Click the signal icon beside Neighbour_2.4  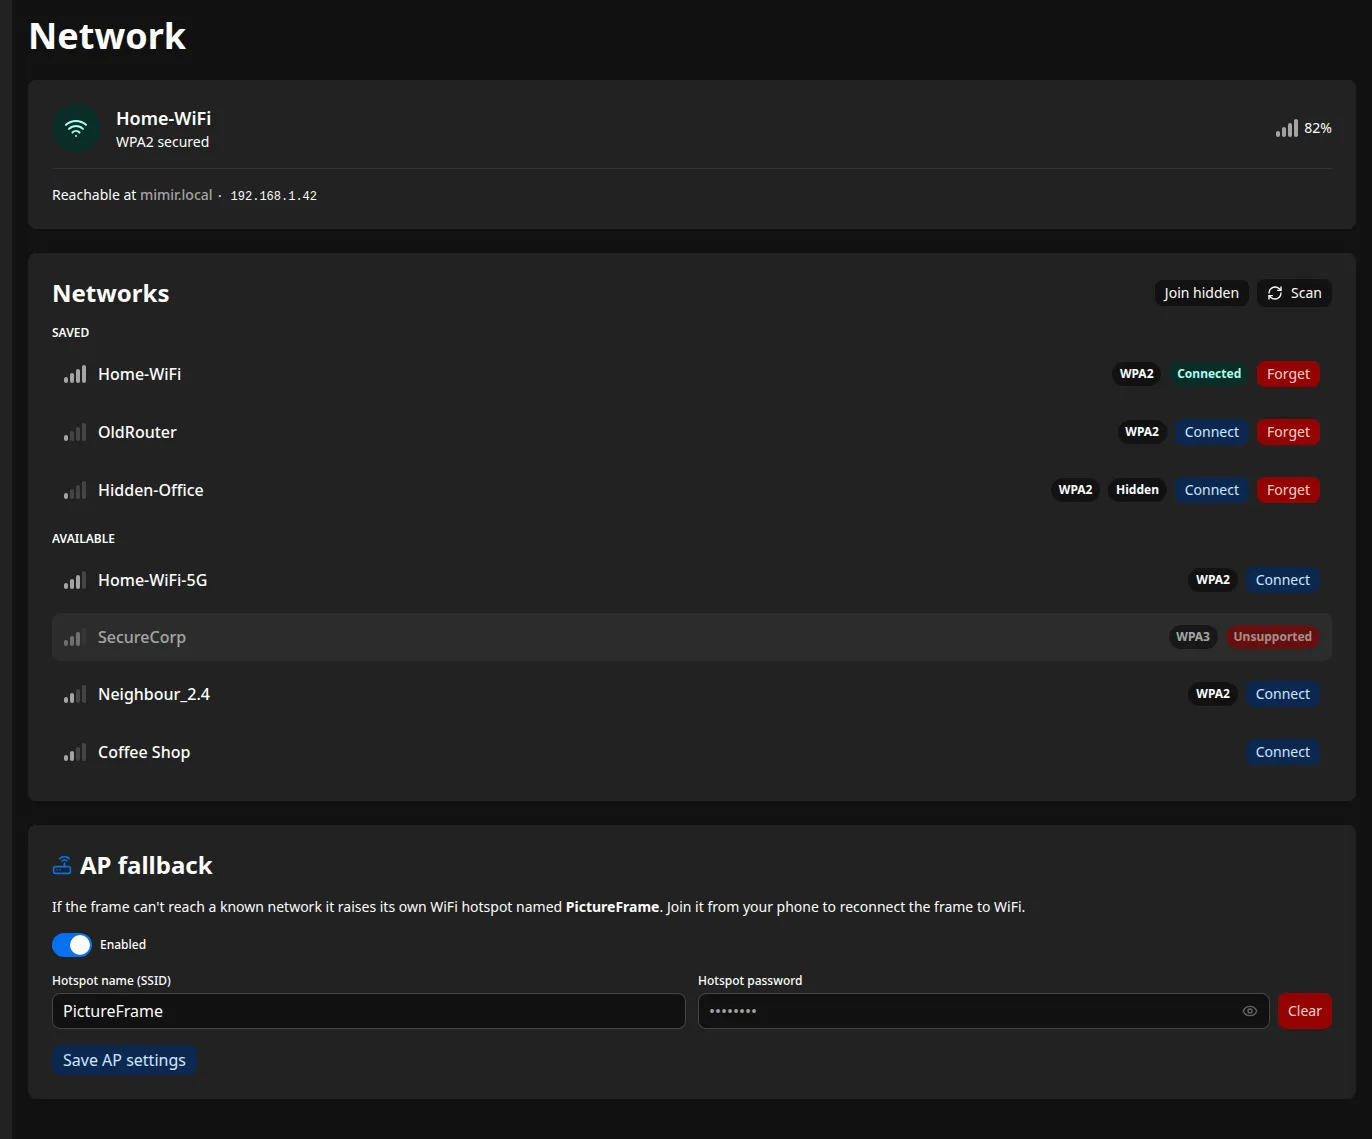pos(75,695)
